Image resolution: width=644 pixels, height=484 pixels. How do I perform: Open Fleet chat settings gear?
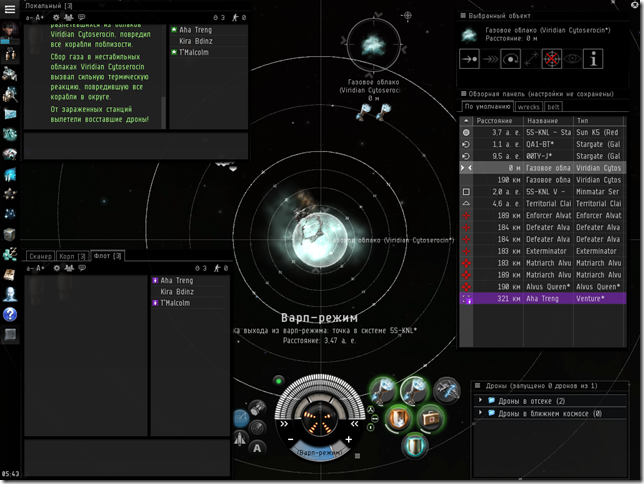(57, 268)
